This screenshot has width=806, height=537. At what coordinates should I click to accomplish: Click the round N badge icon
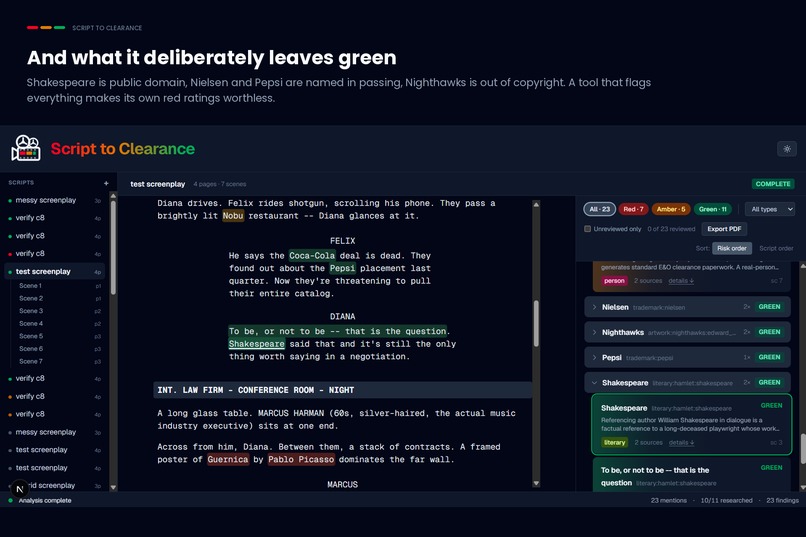coord(20,489)
